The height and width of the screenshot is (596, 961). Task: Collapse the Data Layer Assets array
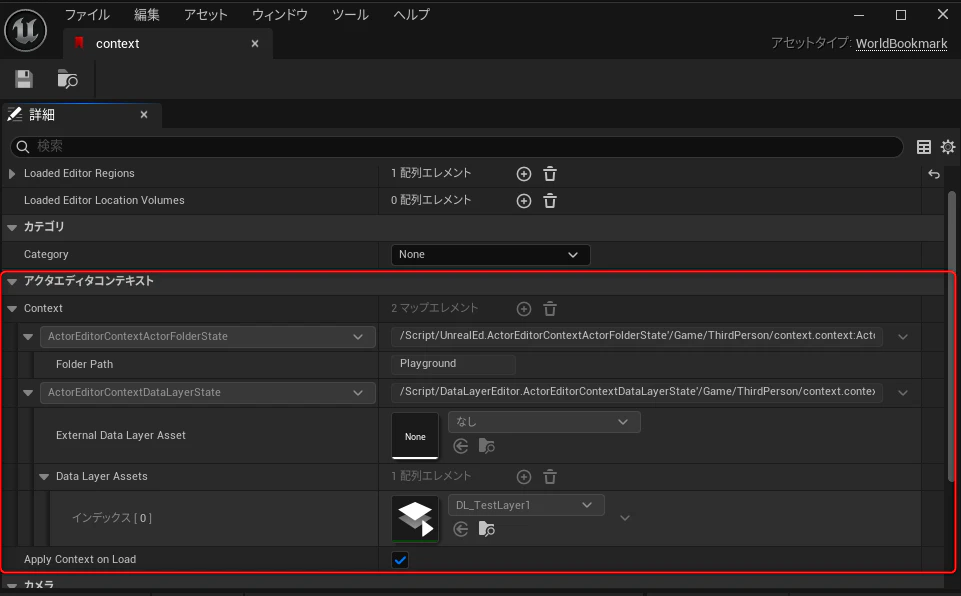(44, 477)
